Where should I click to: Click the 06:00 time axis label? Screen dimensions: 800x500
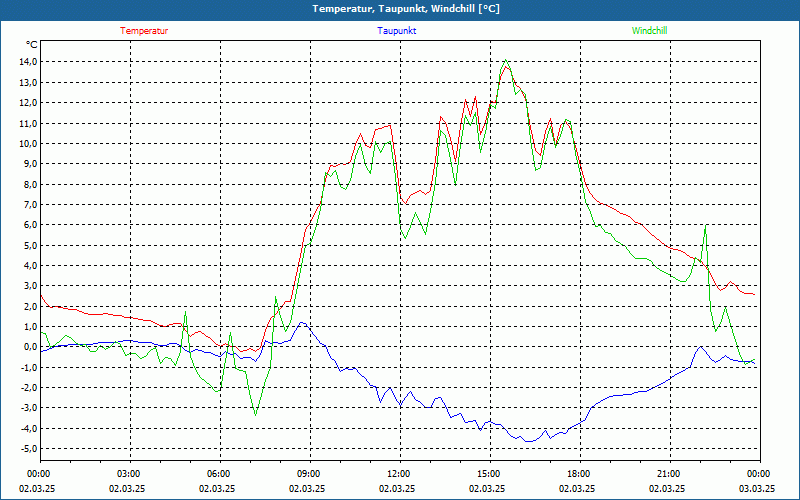(x=220, y=474)
